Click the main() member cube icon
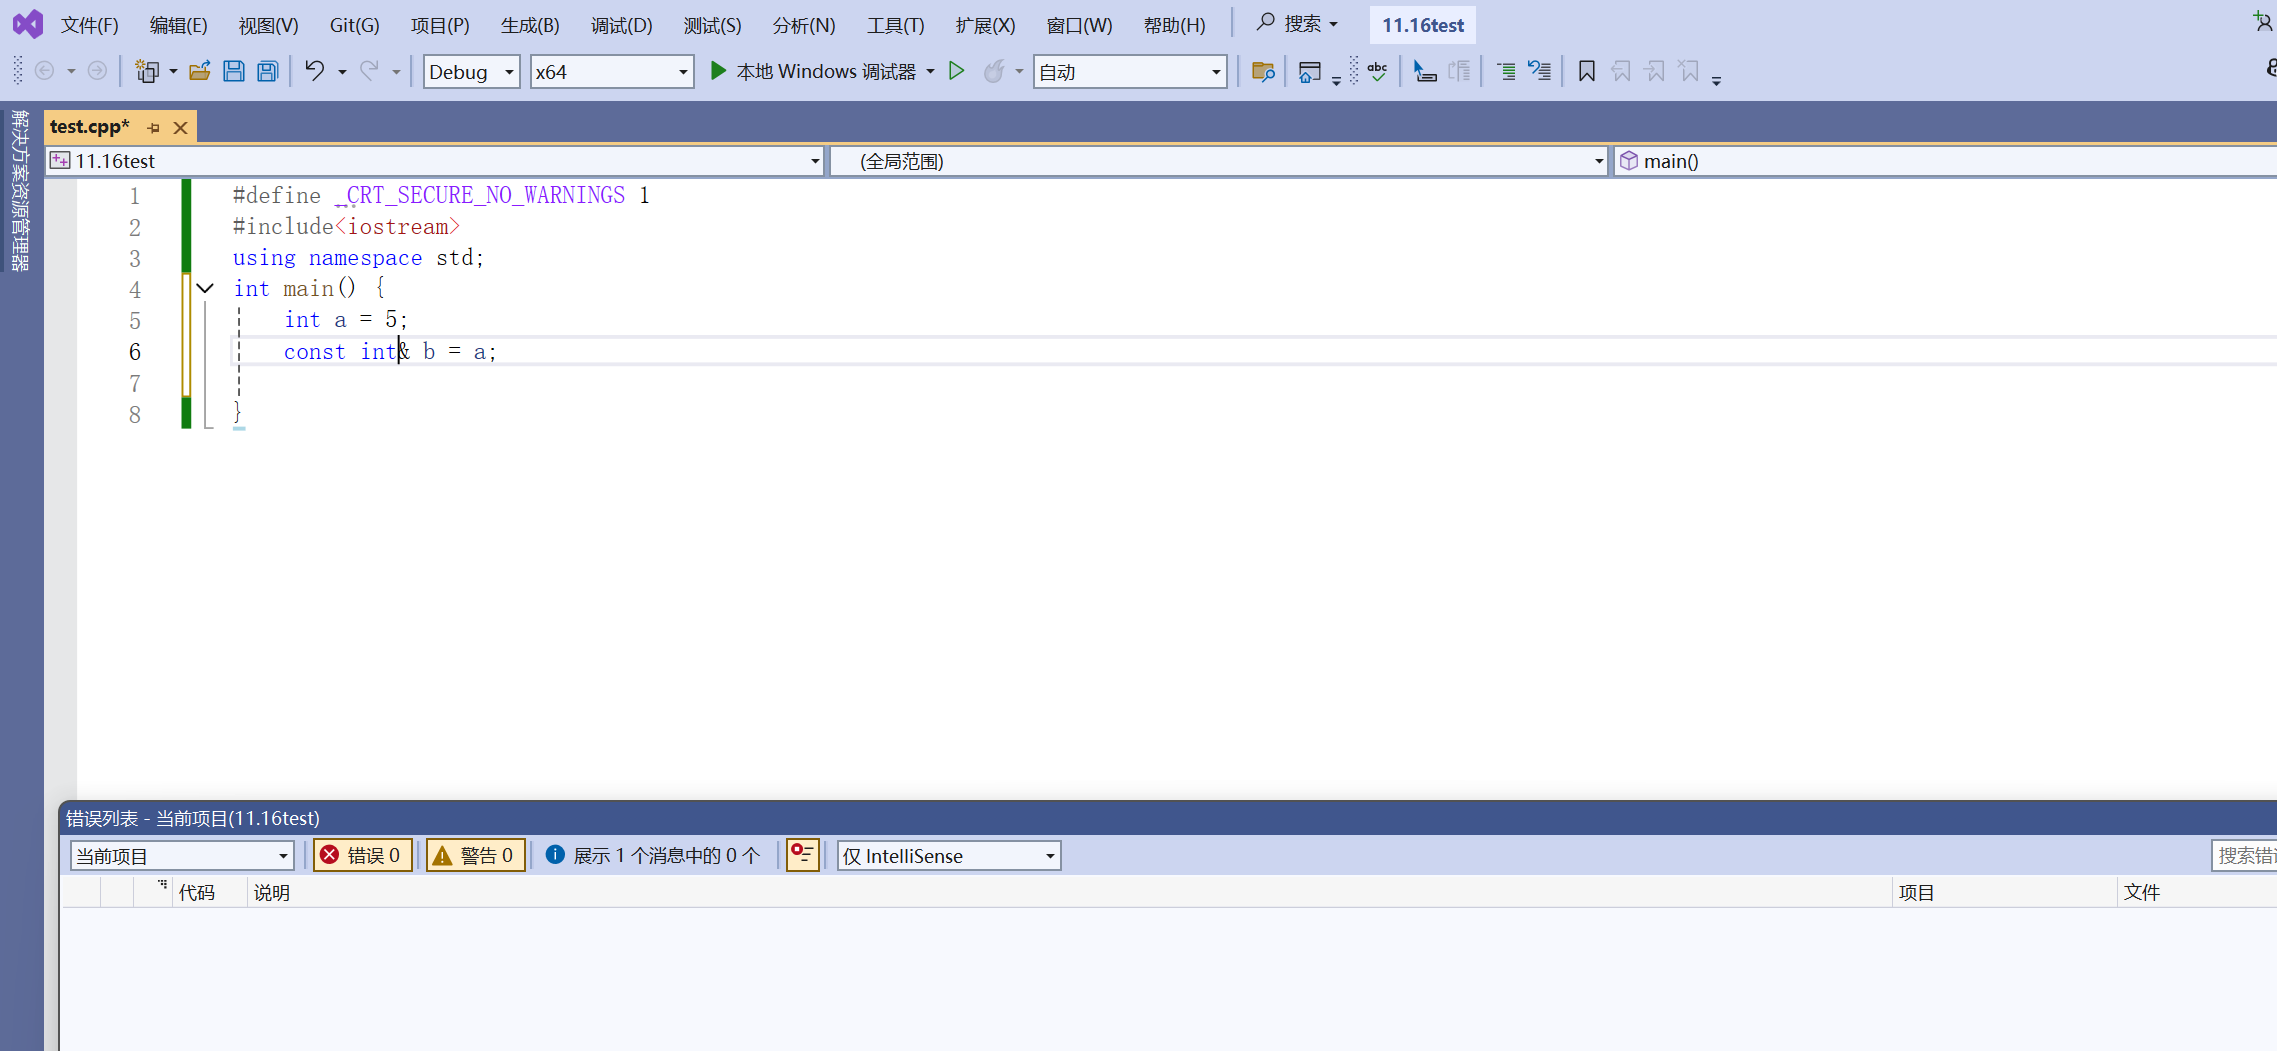Viewport: 2277px width, 1051px height. click(x=1629, y=161)
